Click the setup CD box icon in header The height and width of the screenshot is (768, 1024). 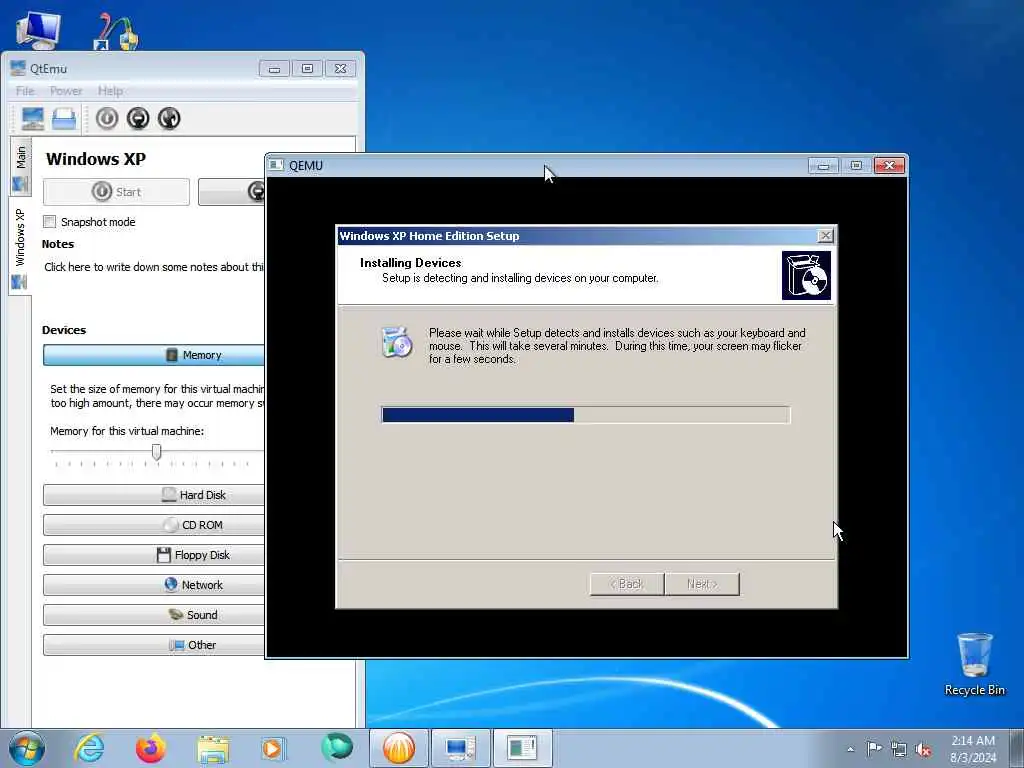click(x=807, y=276)
